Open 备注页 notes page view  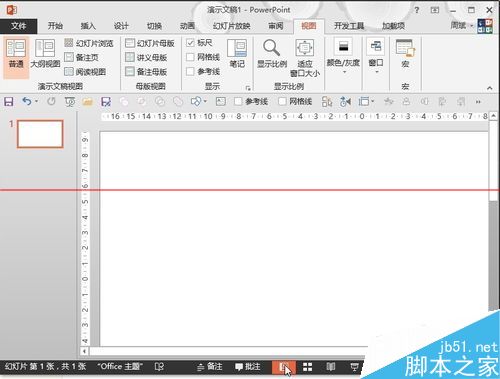pos(82,57)
